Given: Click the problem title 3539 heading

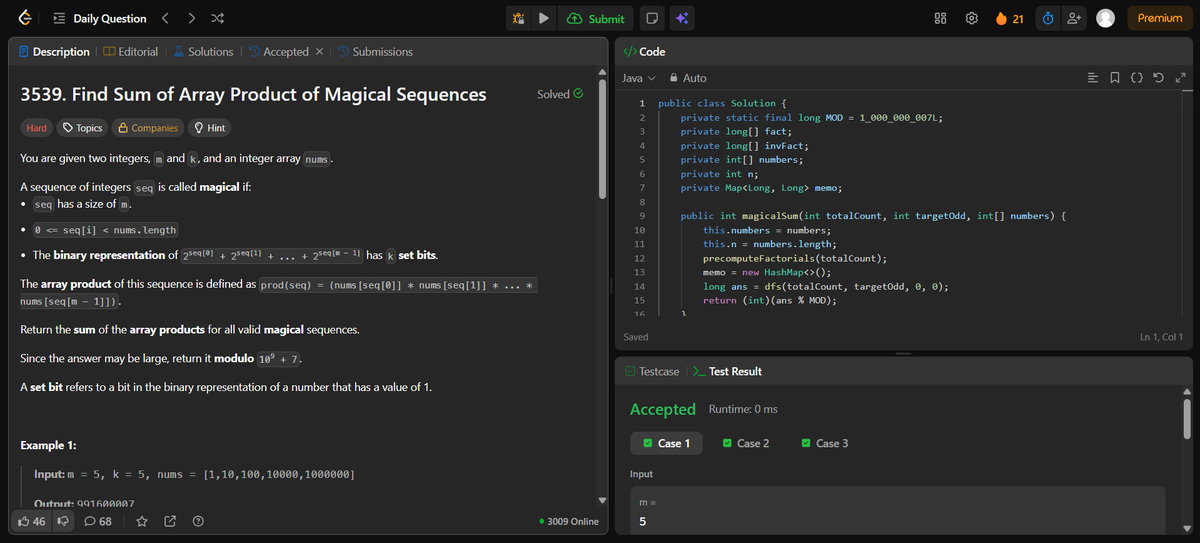Looking at the screenshot, I should [254, 94].
